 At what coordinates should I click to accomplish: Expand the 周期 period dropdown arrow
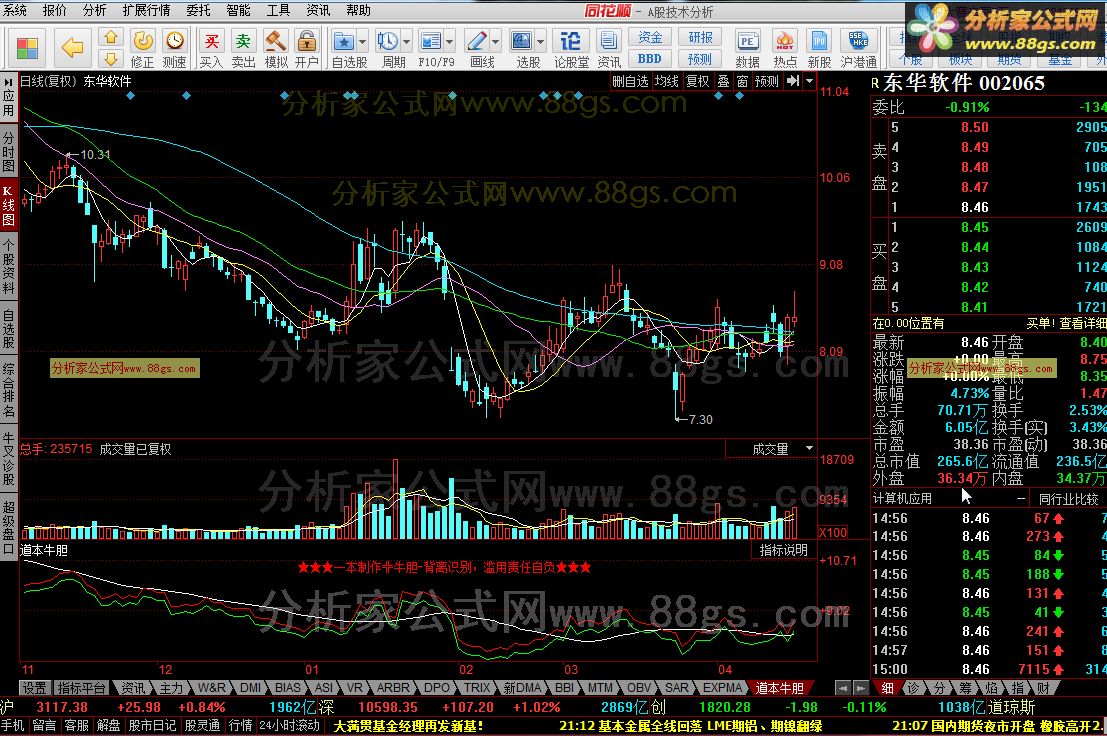tap(406, 42)
